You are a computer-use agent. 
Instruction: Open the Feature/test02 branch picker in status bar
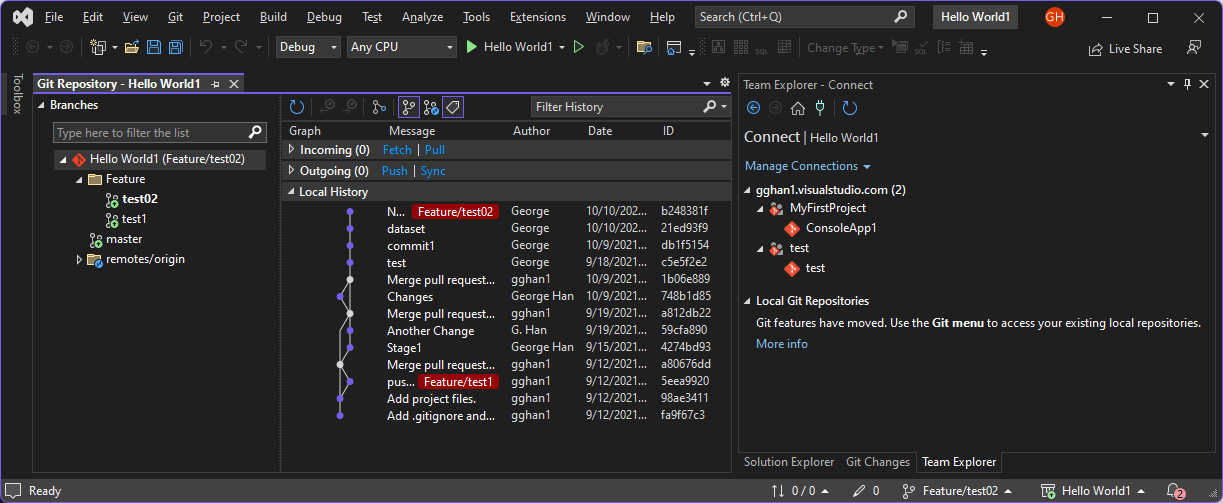tap(956, 491)
